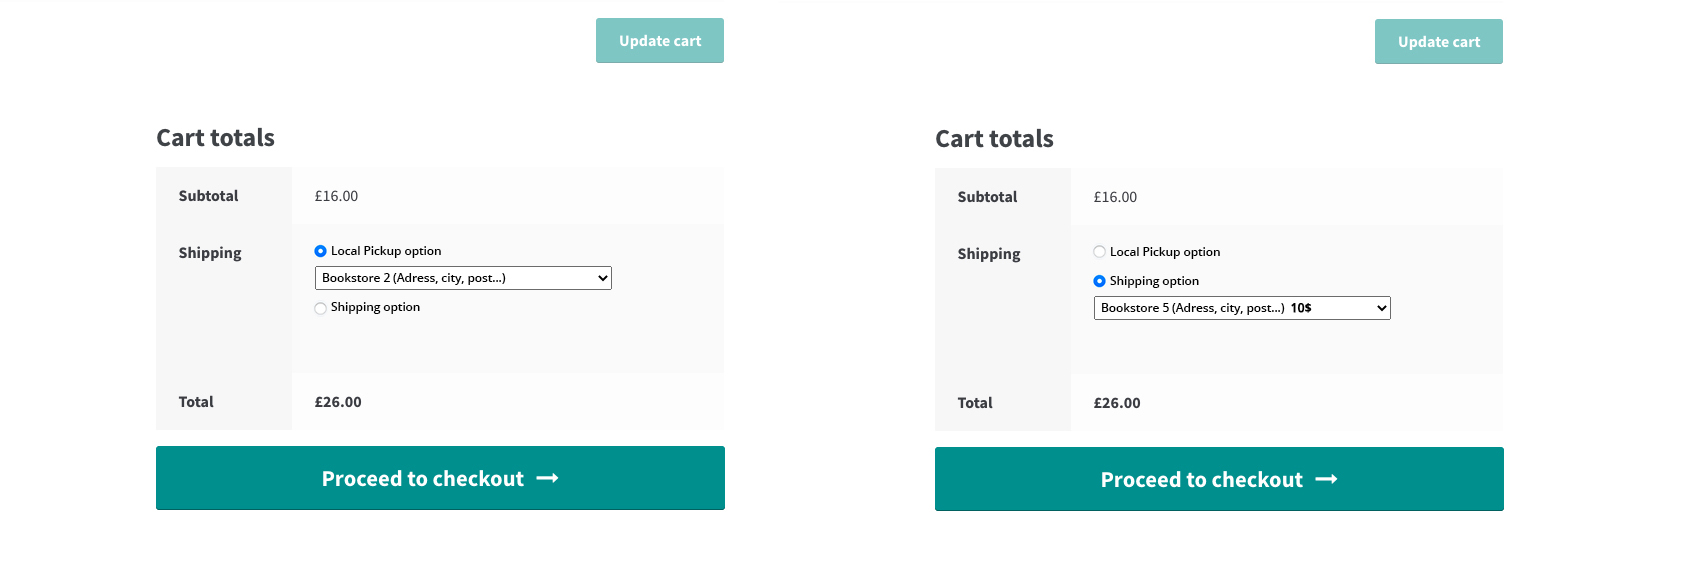Click arrow icon on Bookstore 2 cart's checkout button
The image size is (1694, 571).
pyautogui.click(x=547, y=479)
